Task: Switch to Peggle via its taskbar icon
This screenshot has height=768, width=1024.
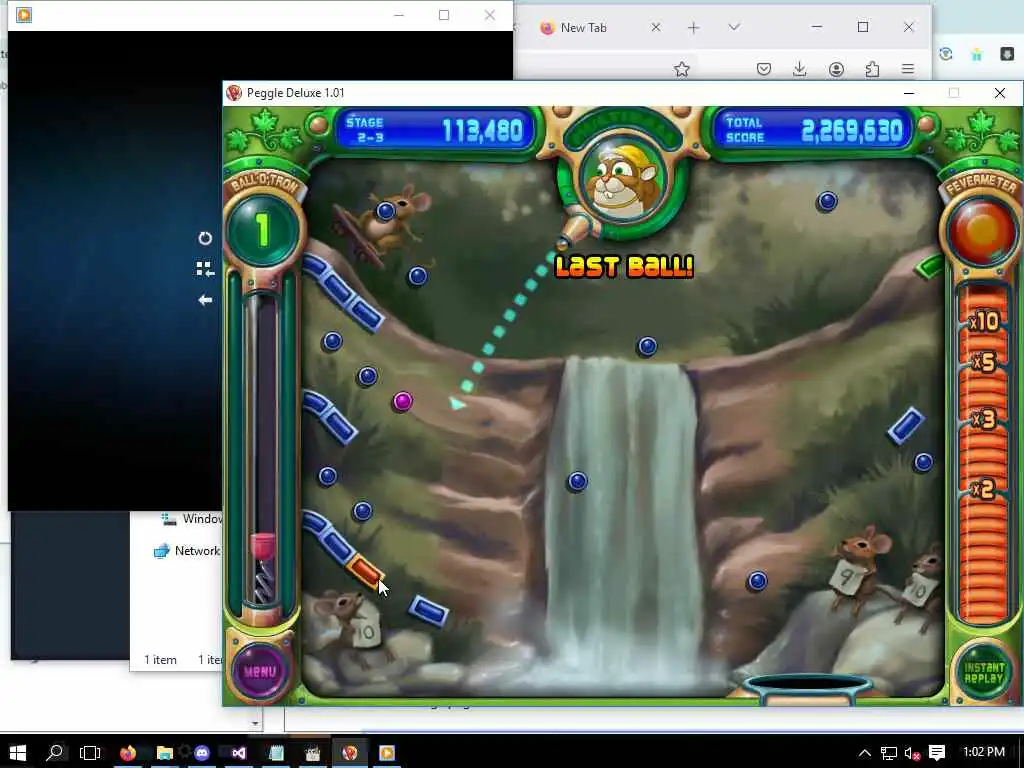Action: point(349,753)
